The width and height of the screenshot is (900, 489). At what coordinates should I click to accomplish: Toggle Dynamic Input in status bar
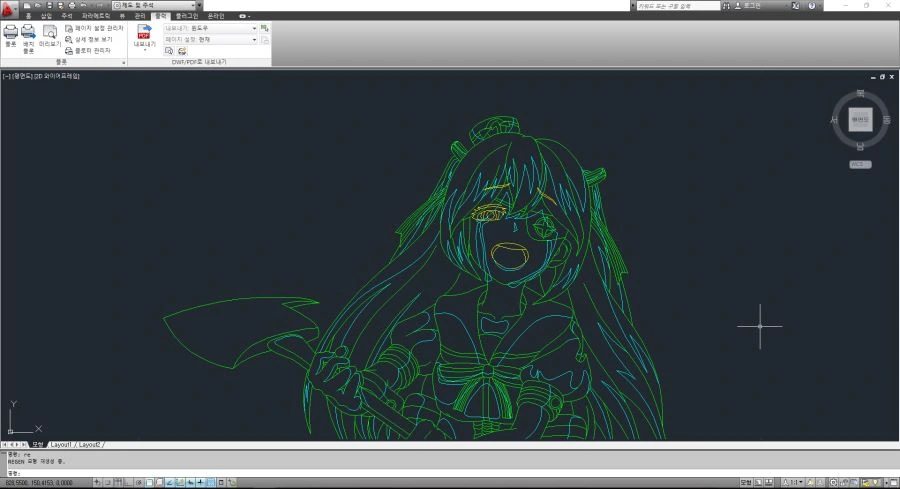coord(190,483)
